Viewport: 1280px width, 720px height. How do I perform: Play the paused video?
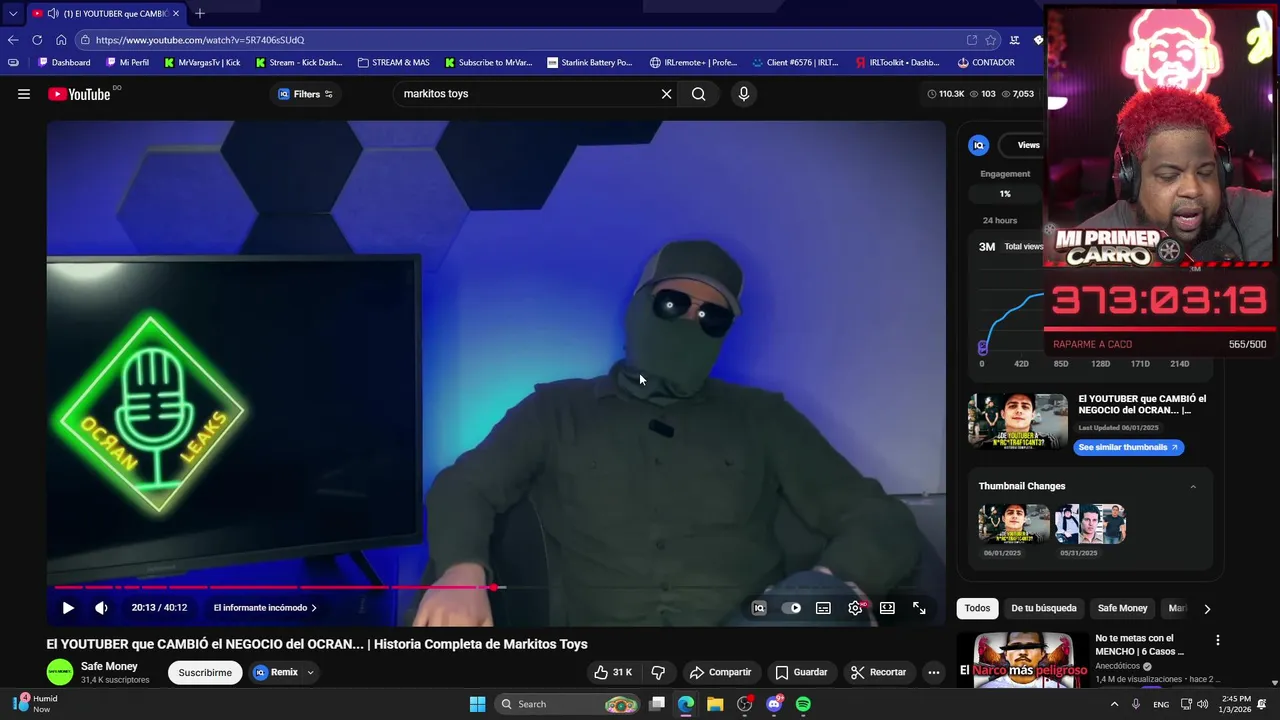point(68,608)
